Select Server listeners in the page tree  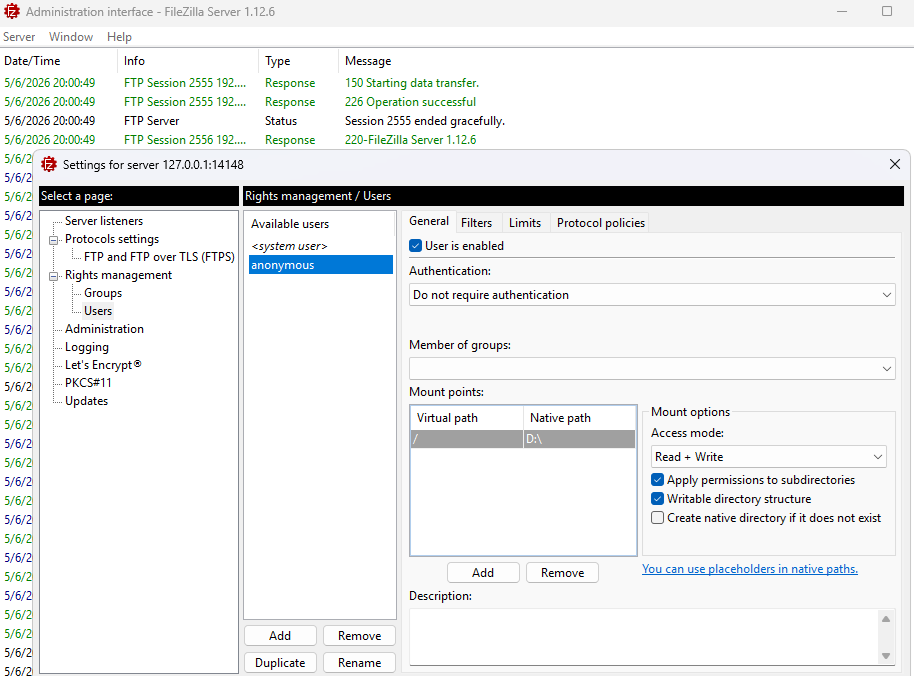point(104,221)
